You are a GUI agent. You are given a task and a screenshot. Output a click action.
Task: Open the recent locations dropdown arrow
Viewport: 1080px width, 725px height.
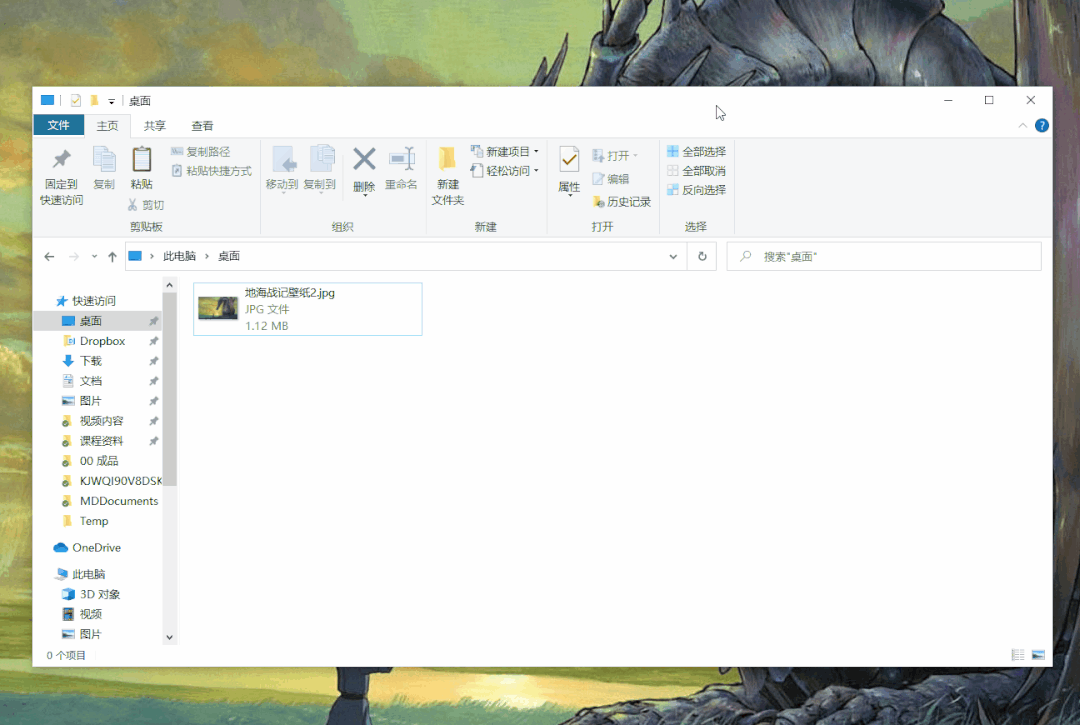pos(94,257)
